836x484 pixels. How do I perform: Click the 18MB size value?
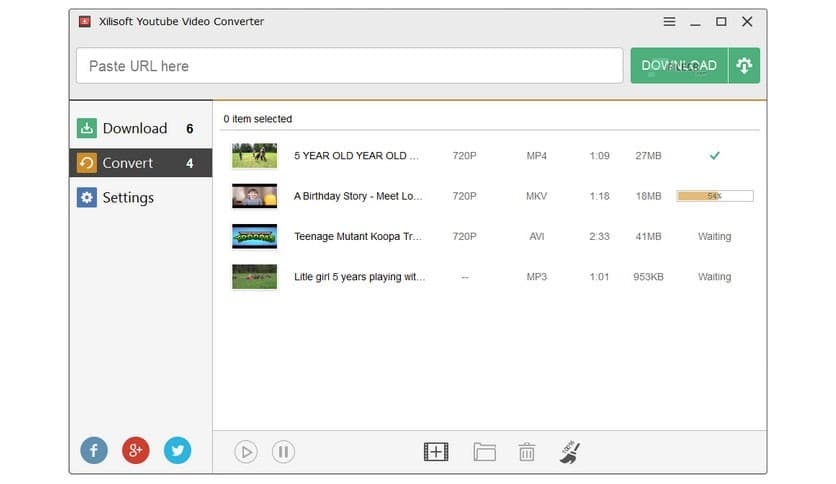coord(648,196)
